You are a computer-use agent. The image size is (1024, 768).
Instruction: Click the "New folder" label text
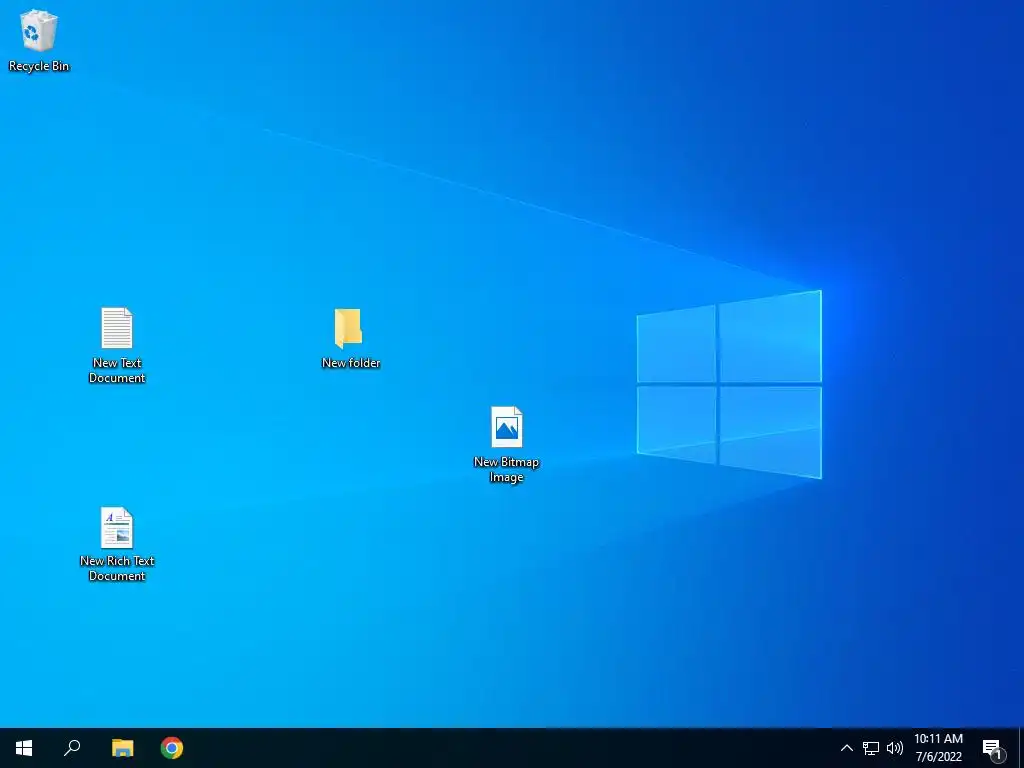coord(351,363)
